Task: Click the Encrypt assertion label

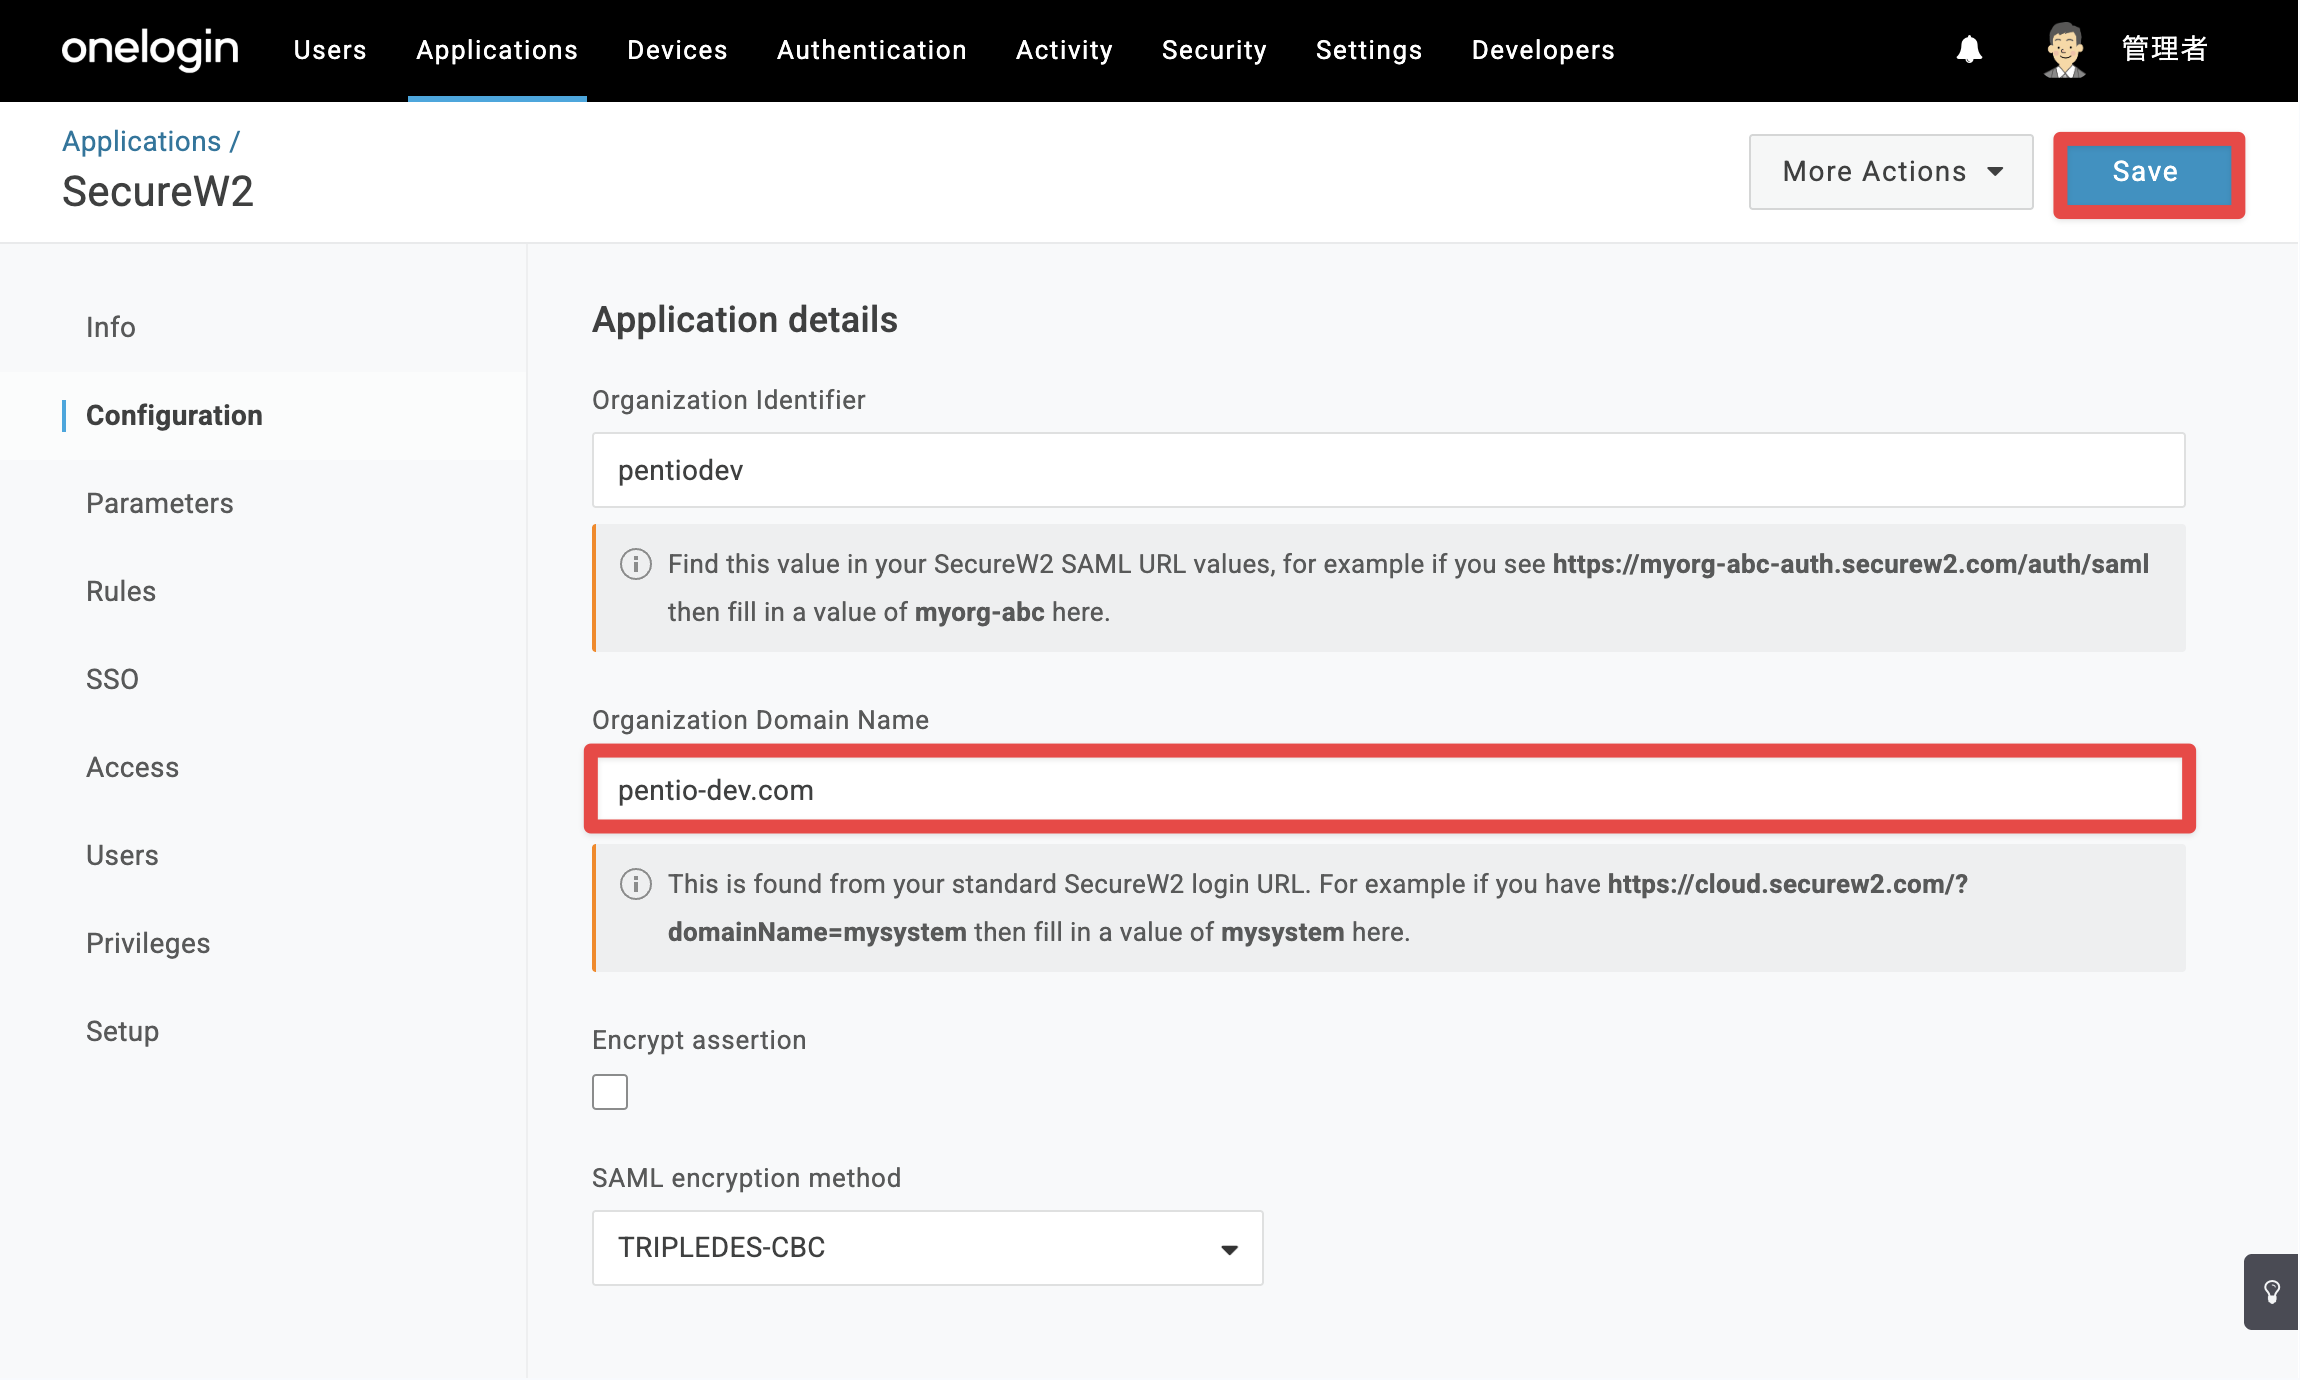Action: (699, 1040)
